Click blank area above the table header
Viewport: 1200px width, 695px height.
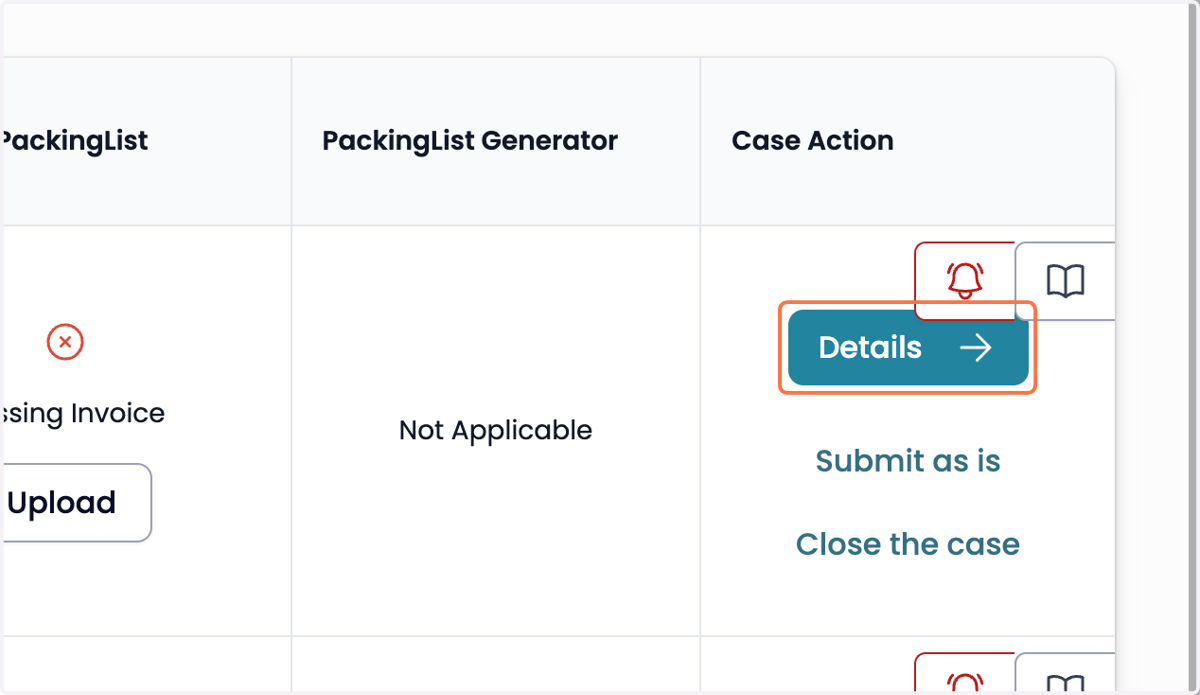(x=560, y=30)
